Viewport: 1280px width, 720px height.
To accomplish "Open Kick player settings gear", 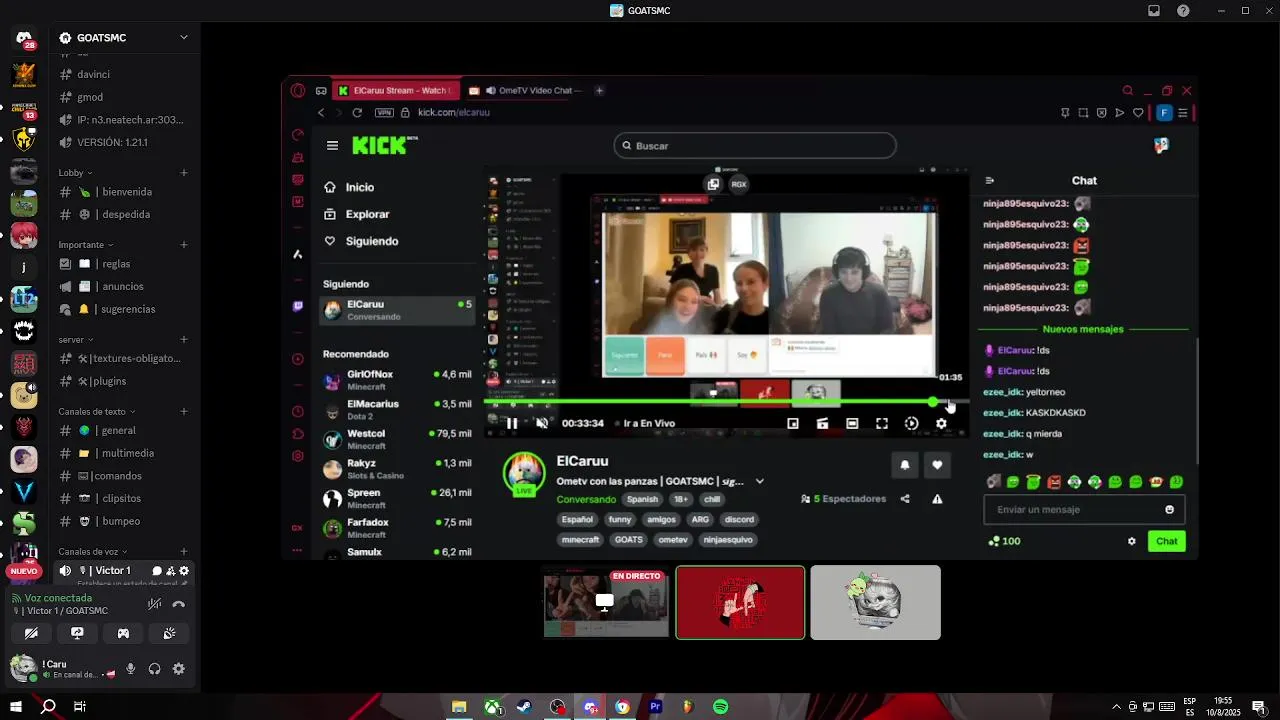I will point(941,423).
